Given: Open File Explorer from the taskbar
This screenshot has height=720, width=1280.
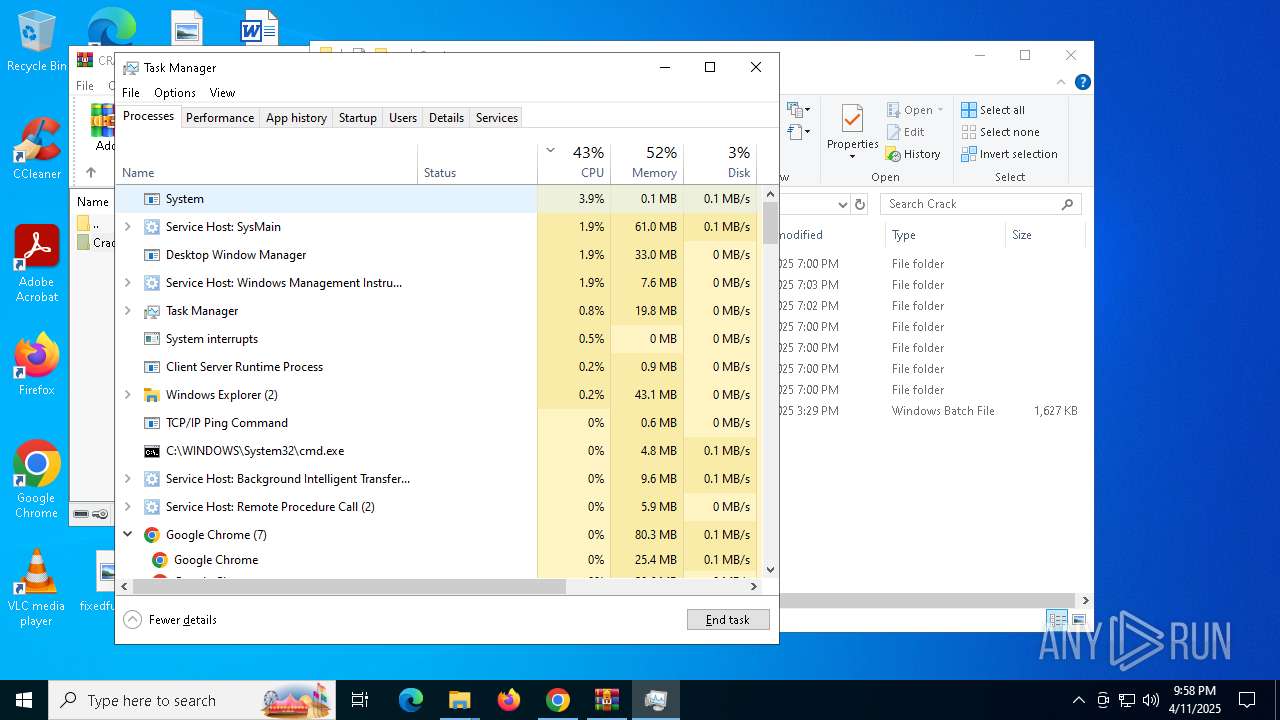Looking at the screenshot, I should point(459,700).
